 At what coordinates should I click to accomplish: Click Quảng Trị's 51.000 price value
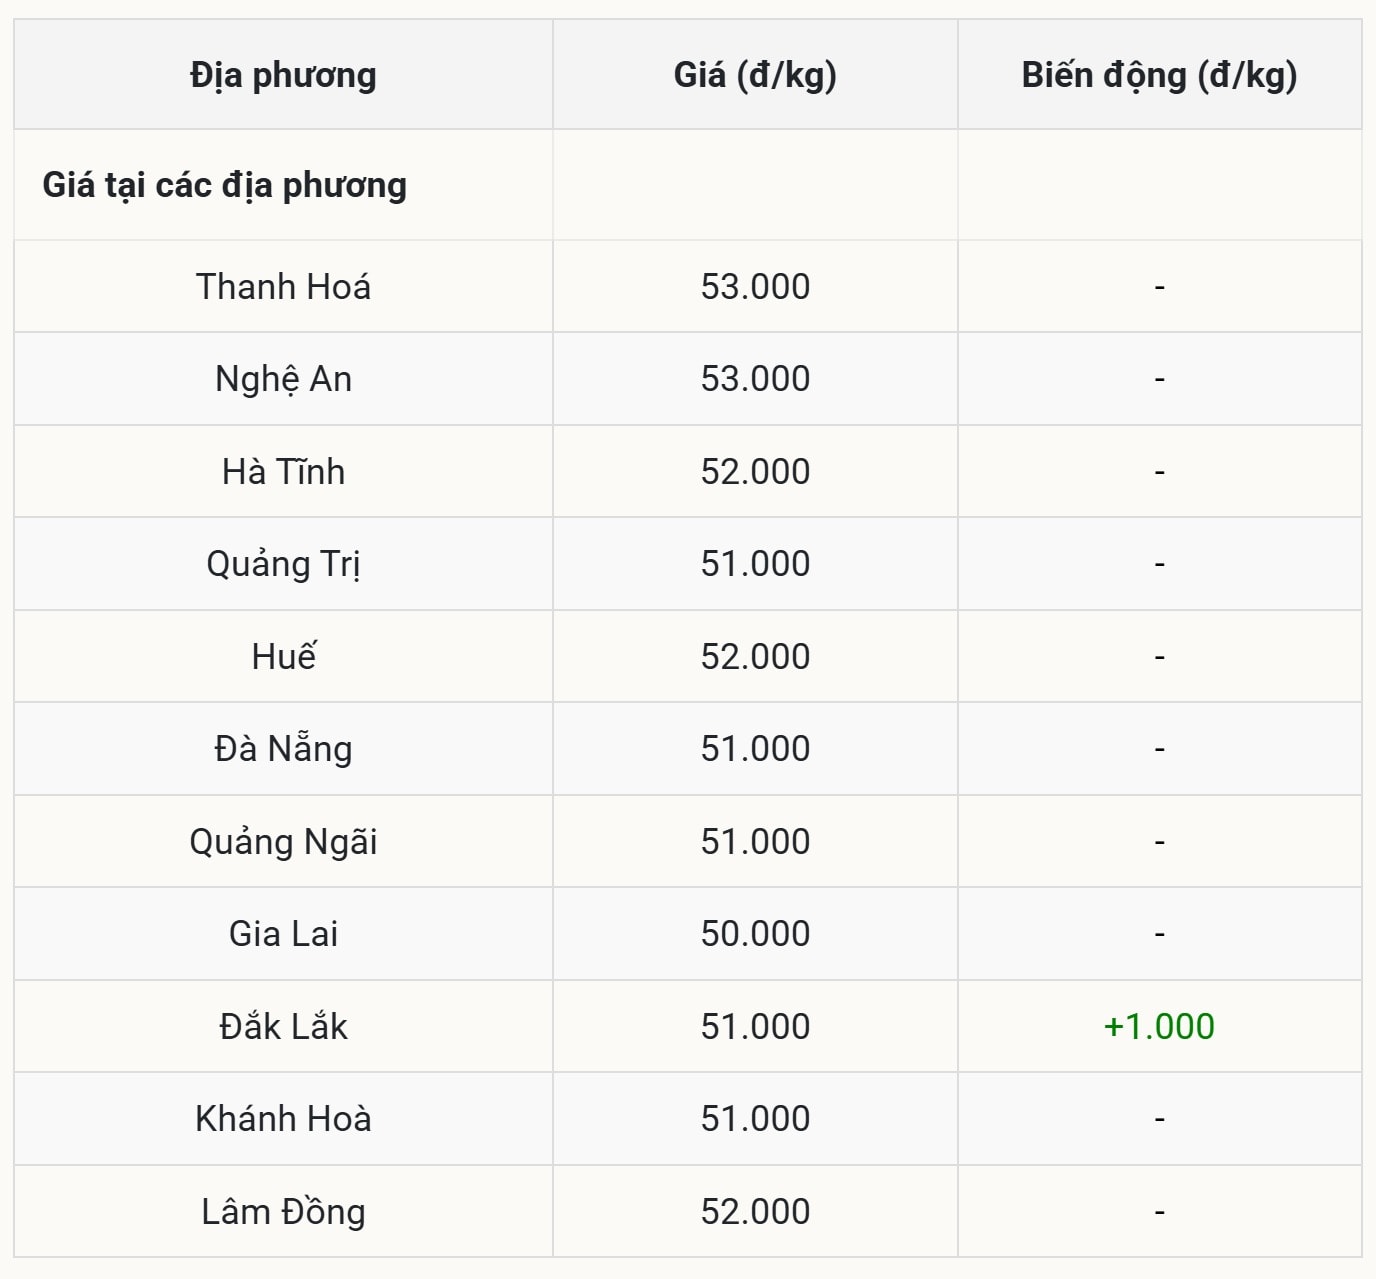pyautogui.click(x=755, y=564)
